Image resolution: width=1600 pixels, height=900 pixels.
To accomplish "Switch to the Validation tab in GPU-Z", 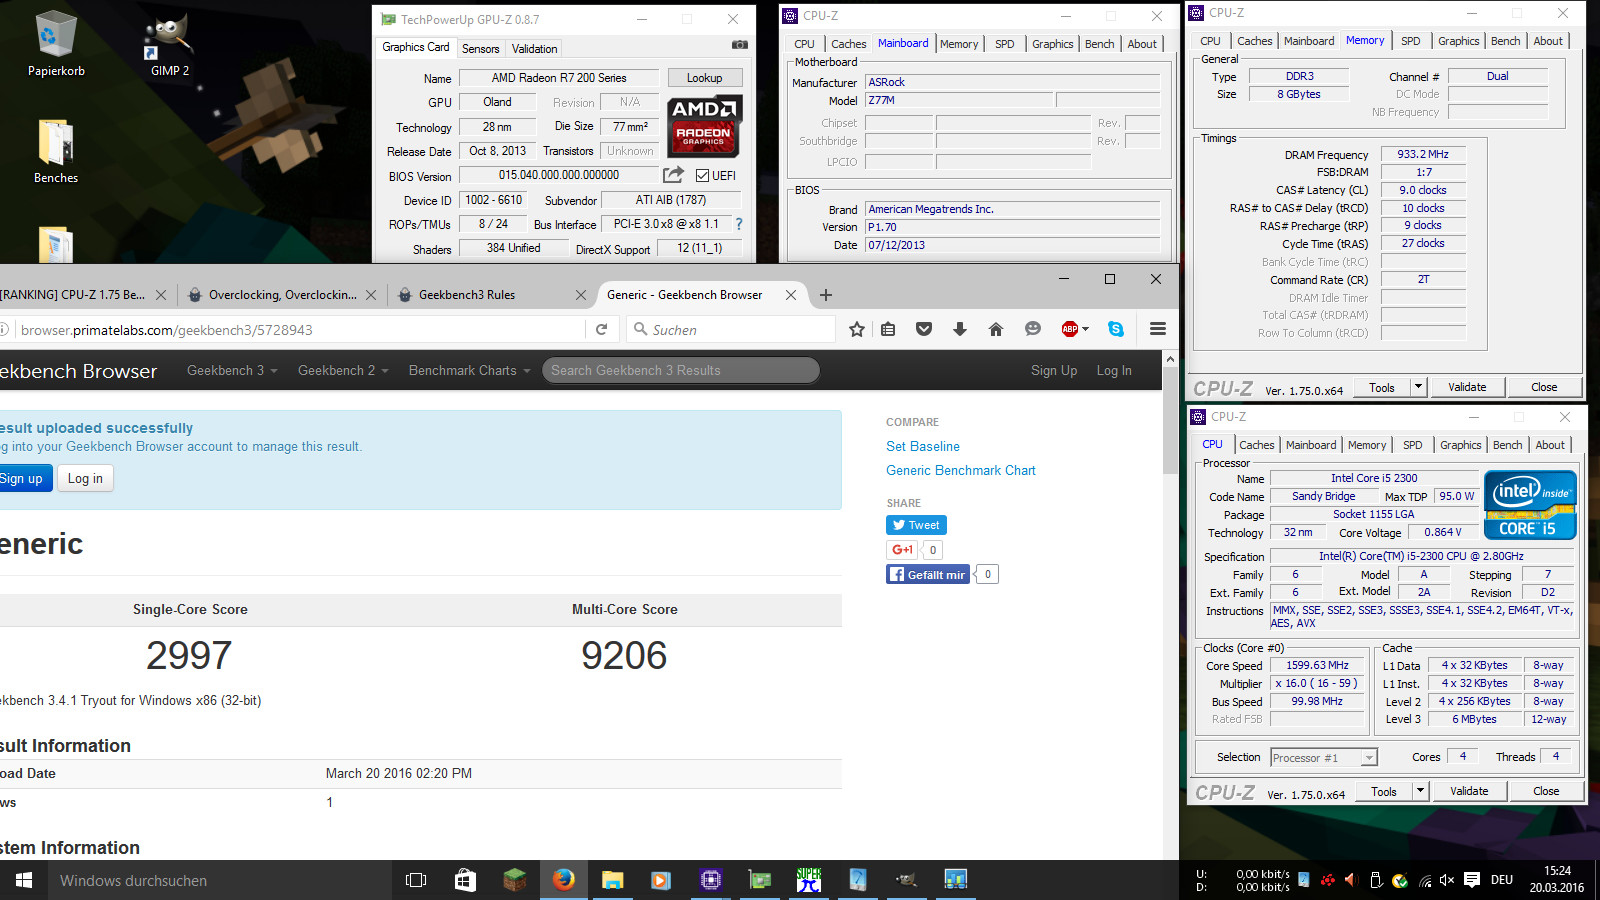I will (x=534, y=48).
